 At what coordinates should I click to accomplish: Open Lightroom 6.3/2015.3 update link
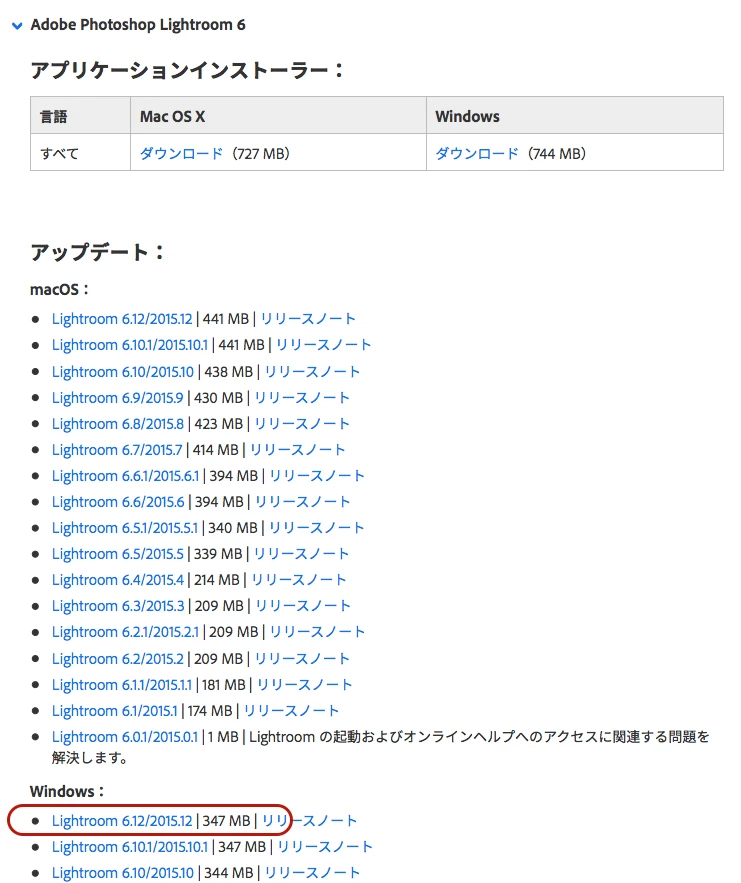118,605
